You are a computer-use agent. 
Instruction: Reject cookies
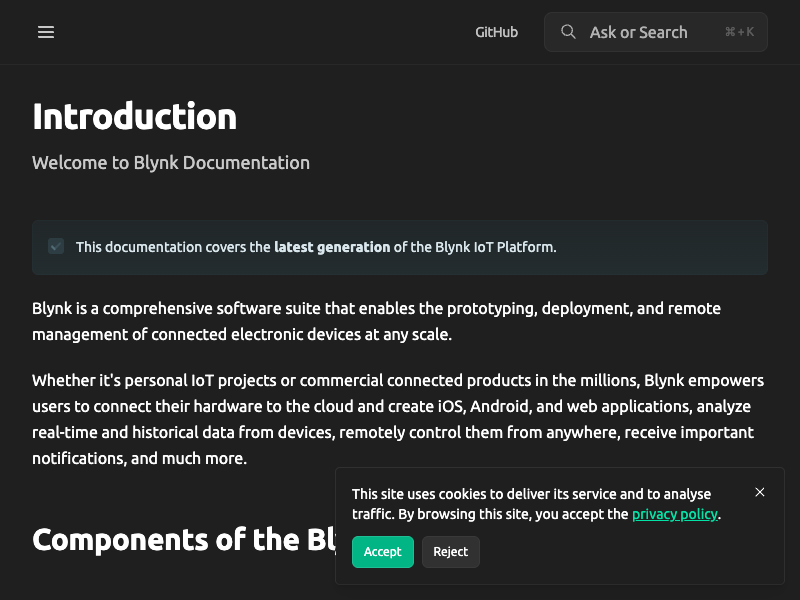[451, 552]
